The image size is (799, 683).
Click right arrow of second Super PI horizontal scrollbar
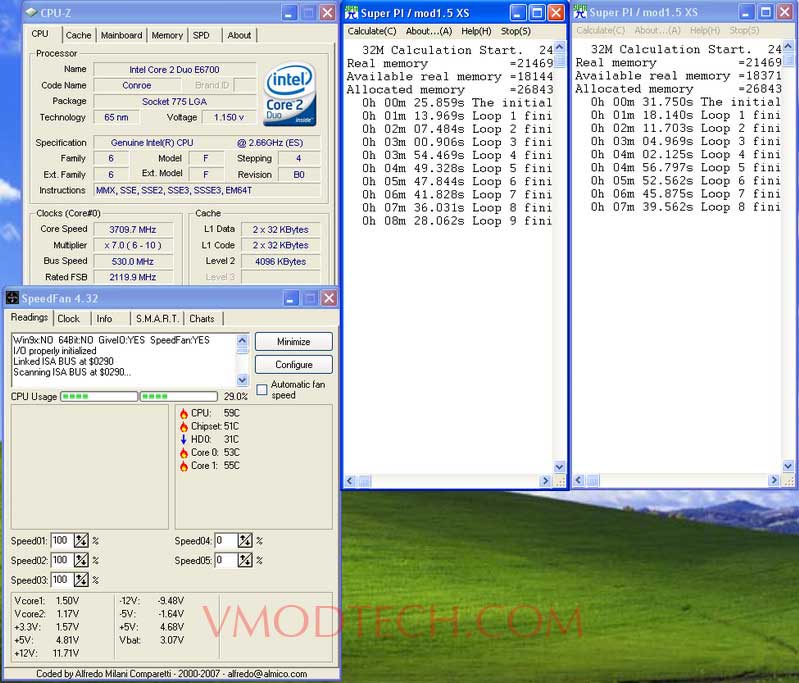click(774, 480)
